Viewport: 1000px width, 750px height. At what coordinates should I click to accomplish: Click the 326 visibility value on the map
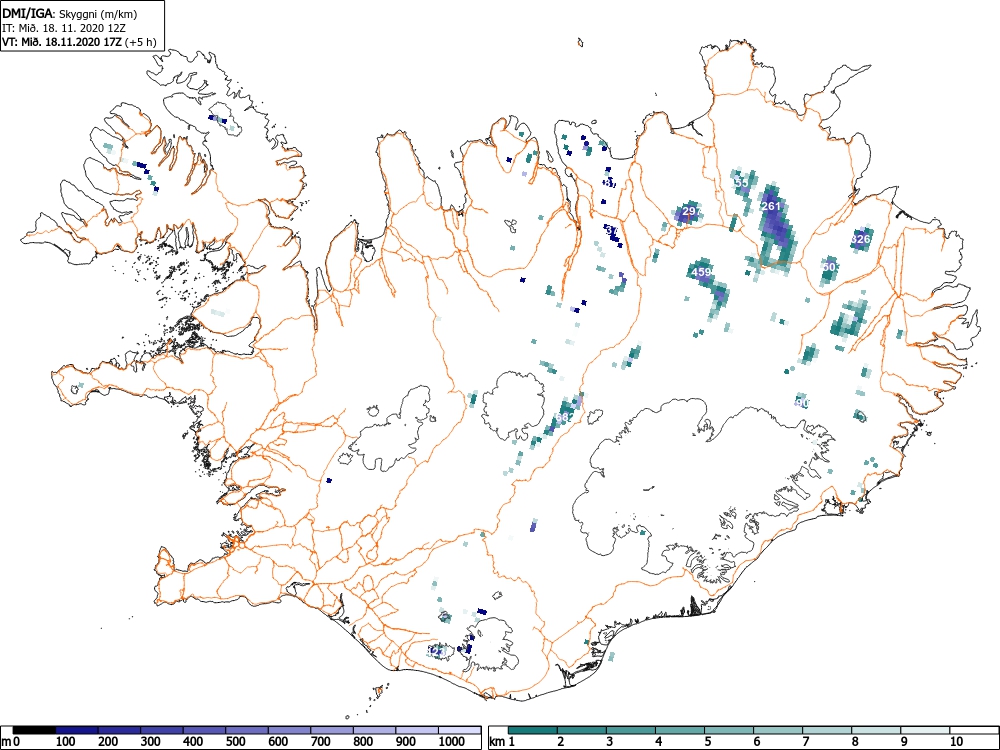pos(860,239)
